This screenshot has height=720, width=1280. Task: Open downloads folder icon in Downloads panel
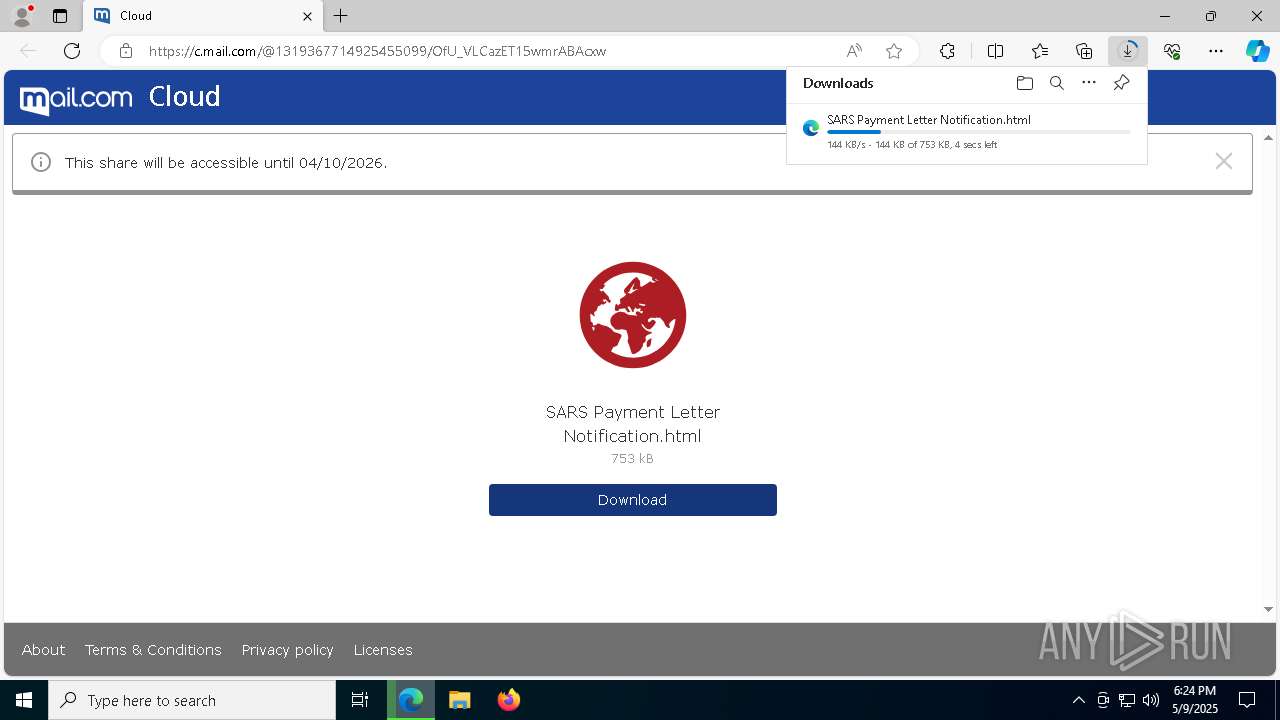[x=1024, y=83]
